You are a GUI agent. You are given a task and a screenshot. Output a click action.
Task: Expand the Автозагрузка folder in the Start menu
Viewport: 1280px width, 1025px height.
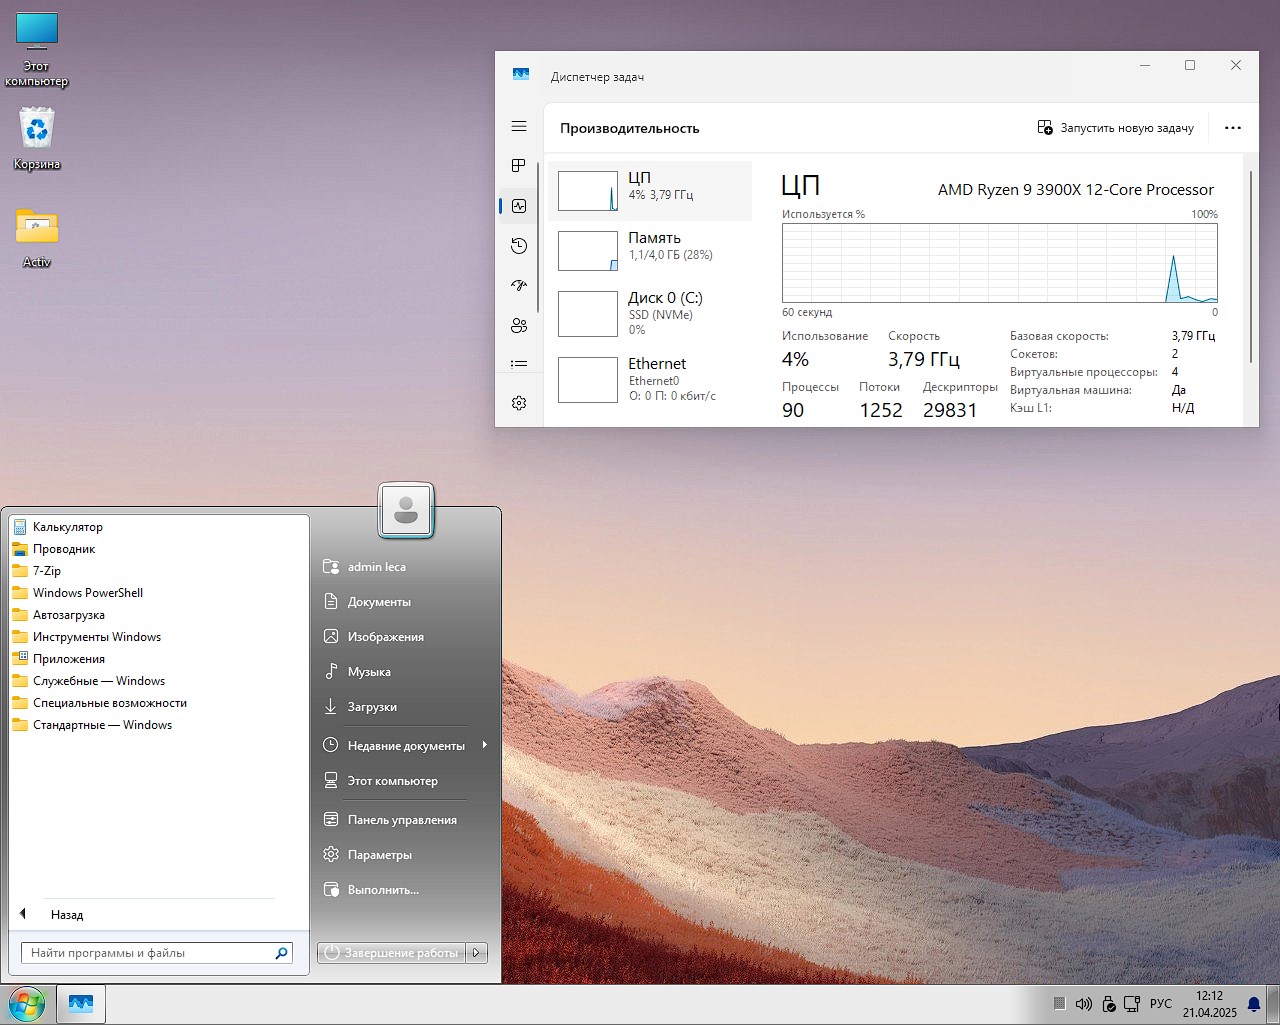[157, 615]
